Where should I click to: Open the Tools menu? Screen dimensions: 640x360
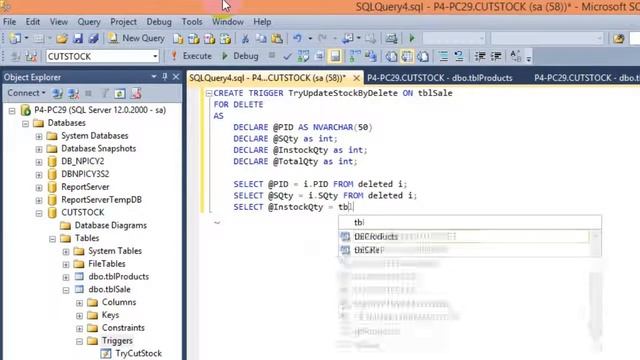pyautogui.click(x=192, y=22)
